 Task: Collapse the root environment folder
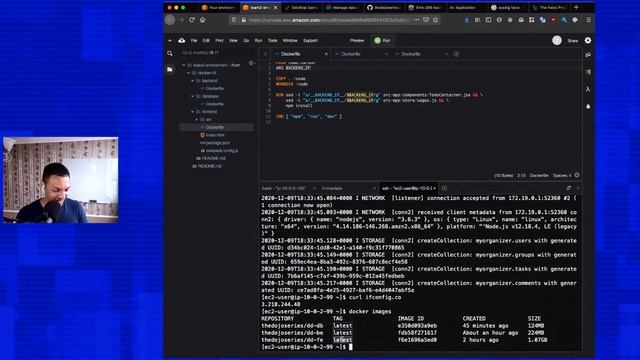184,65
